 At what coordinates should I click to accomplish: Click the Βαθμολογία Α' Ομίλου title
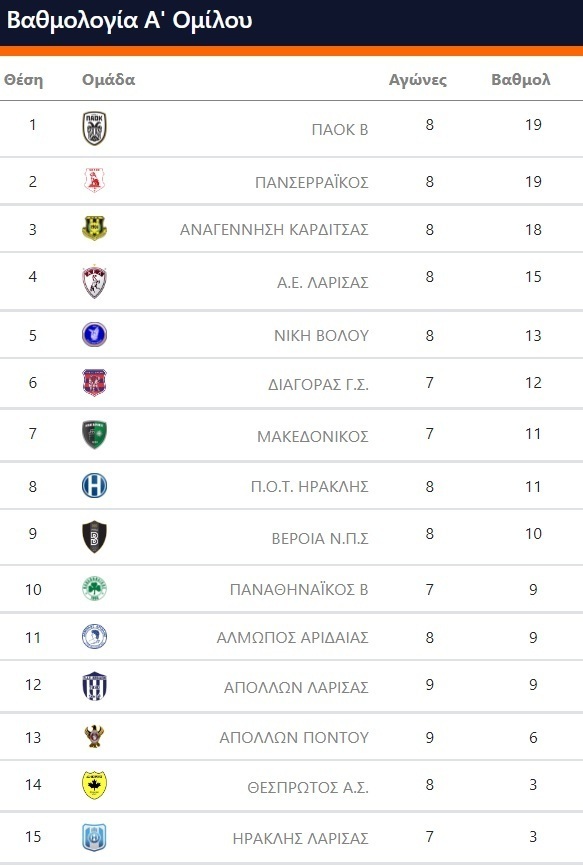tap(130, 21)
